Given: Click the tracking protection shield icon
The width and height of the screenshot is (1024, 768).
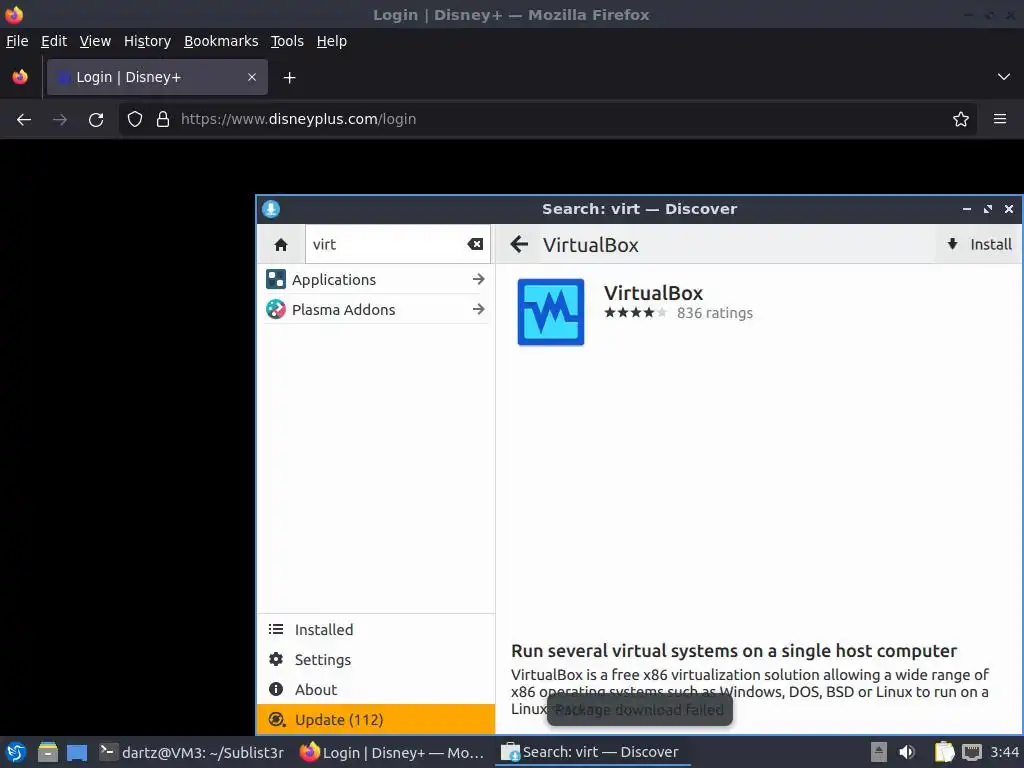Looking at the screenshot, I should pos(135,120).
